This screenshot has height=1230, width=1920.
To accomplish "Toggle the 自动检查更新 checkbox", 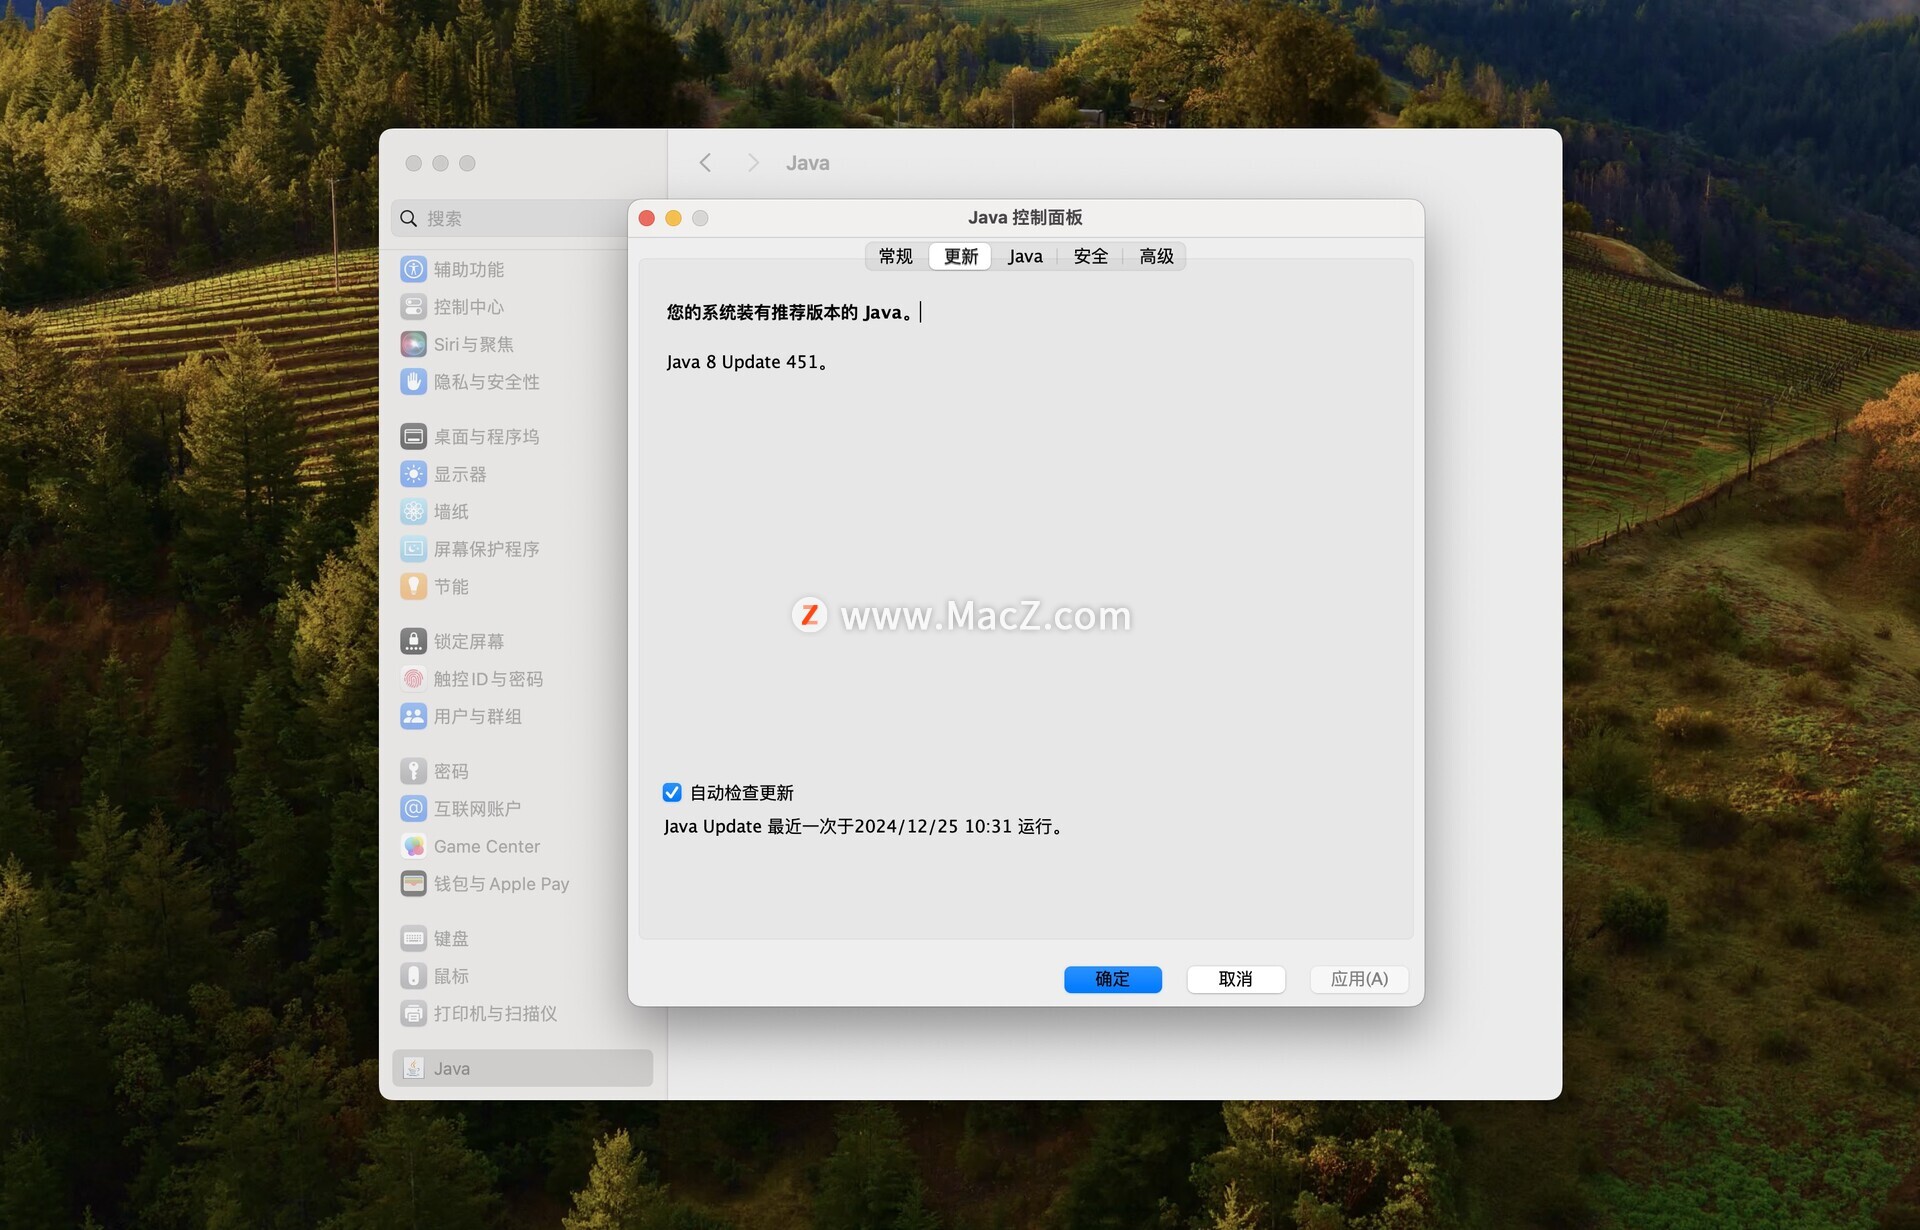I will tap(672, 793).
